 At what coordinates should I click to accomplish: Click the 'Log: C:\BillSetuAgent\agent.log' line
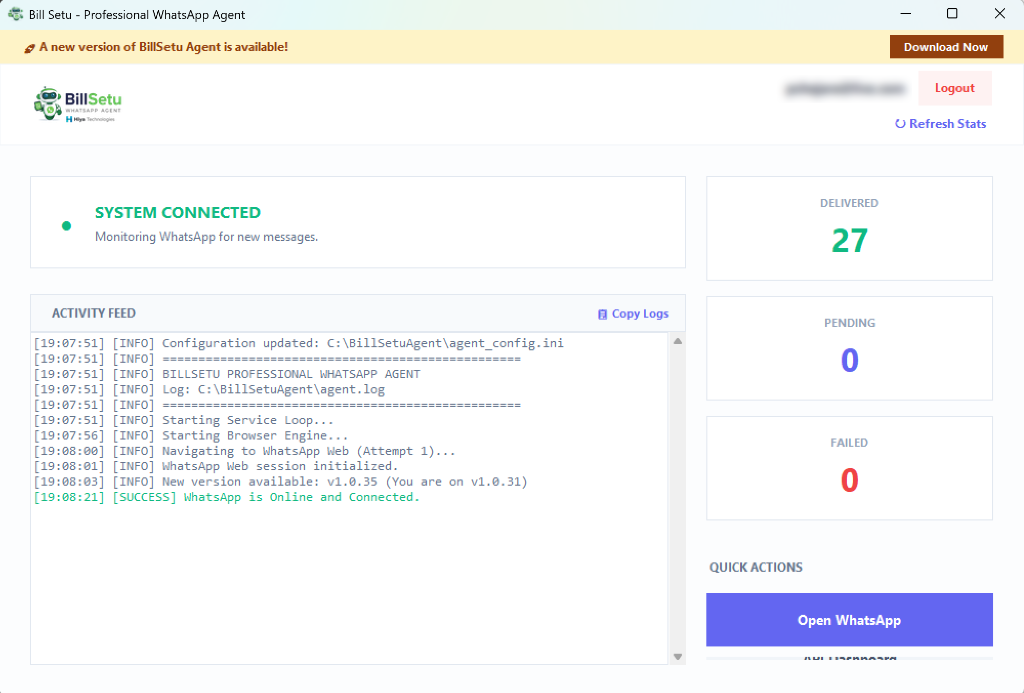click(x=209, y=389)
